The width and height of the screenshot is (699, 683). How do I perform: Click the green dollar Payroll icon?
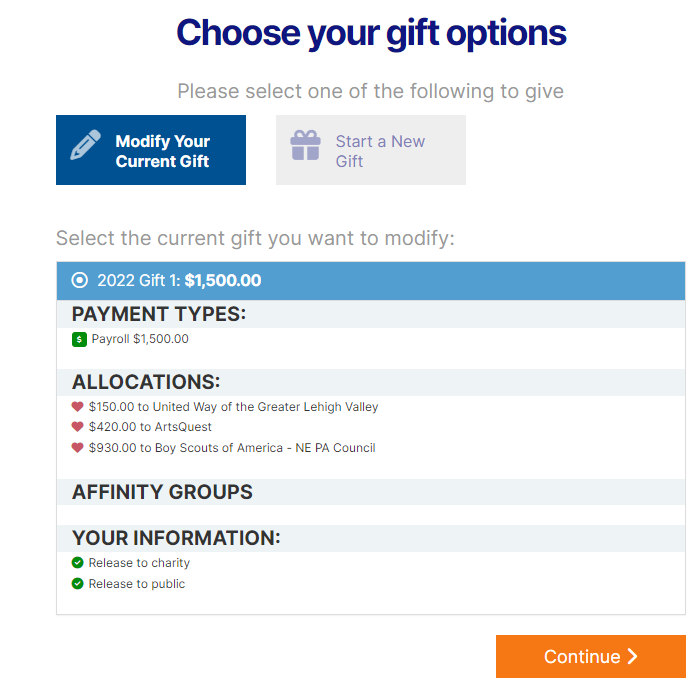[x=79, y=339]
